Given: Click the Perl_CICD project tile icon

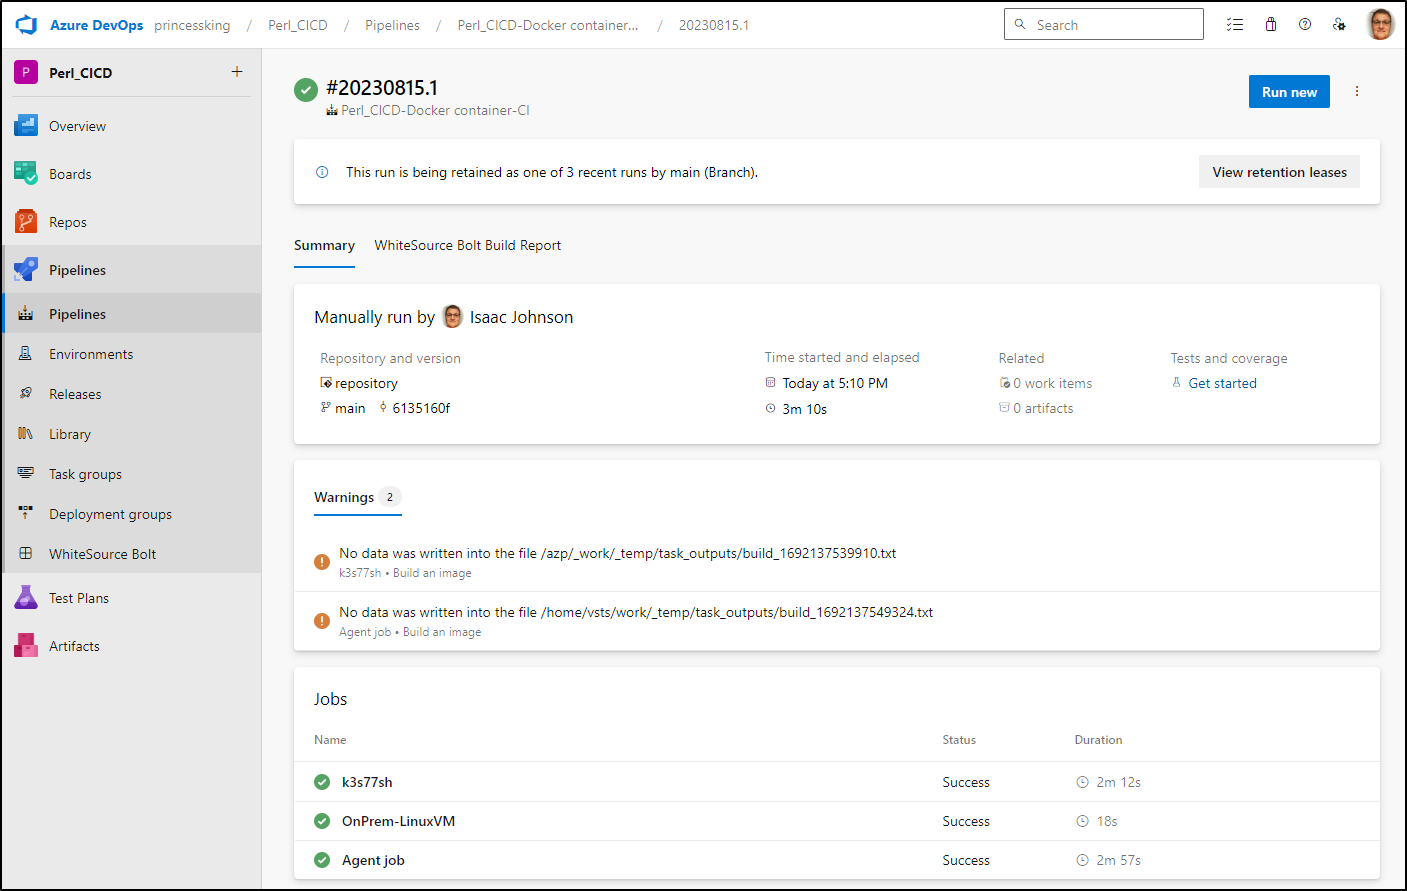Looking at the screenshot, I should (x=26, y=72).
